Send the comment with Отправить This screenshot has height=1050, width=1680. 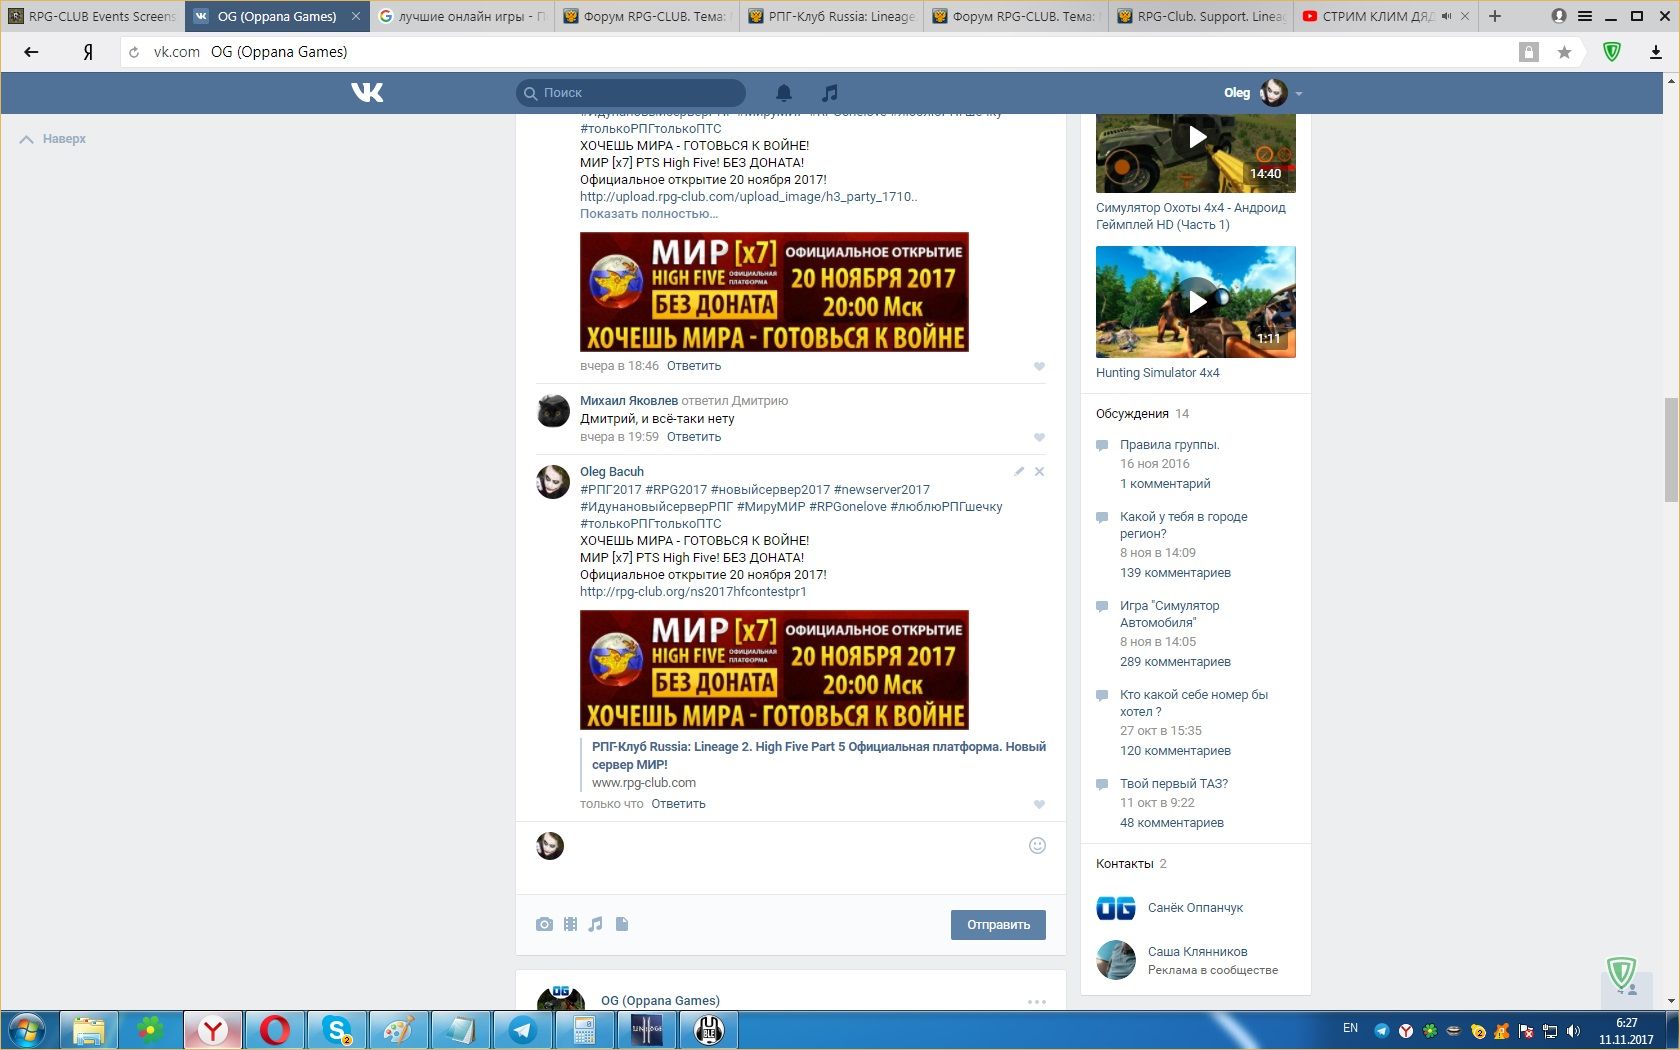[x=998, y=925]
